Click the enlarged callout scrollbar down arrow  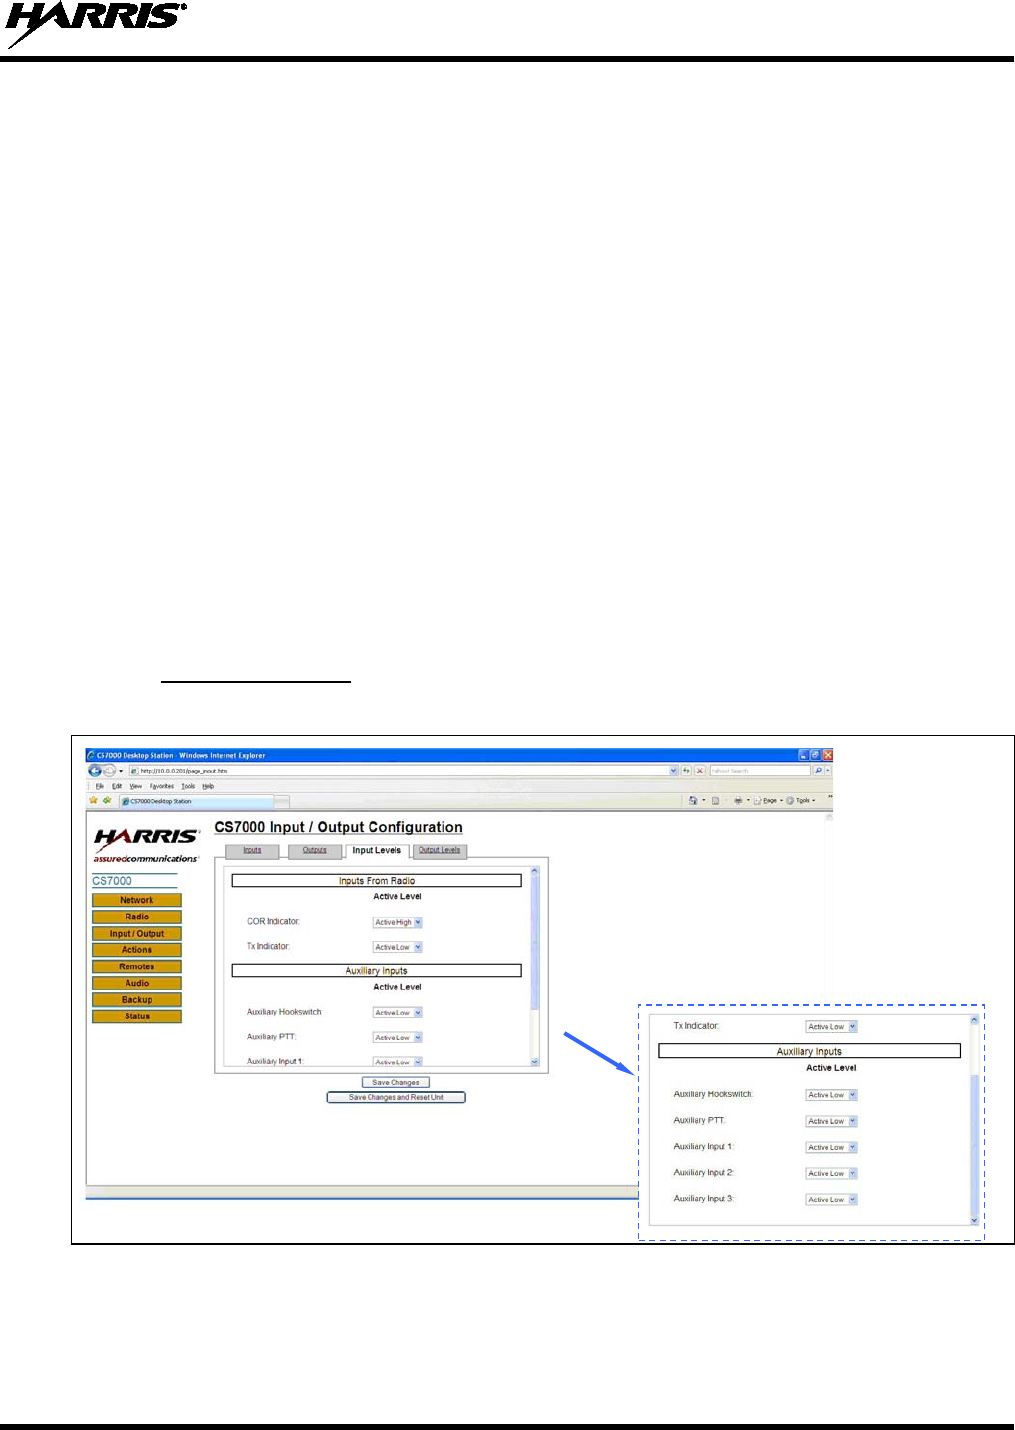point(974,1220)
